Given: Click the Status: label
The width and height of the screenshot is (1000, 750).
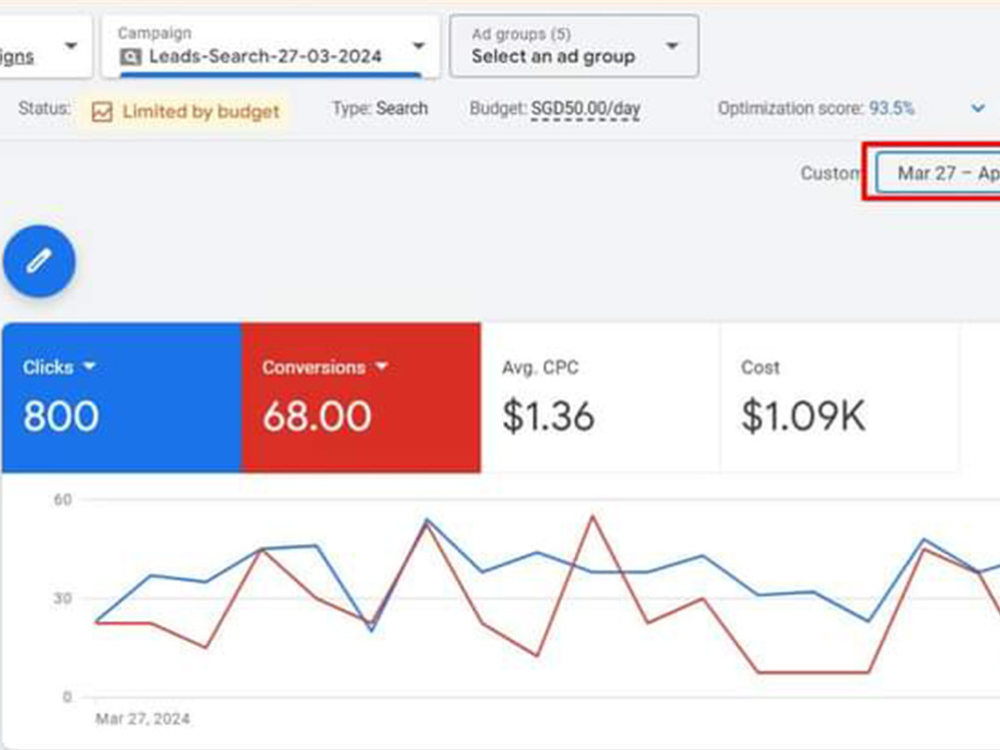Looking at the screenshot, I should [x=44, y=108].
